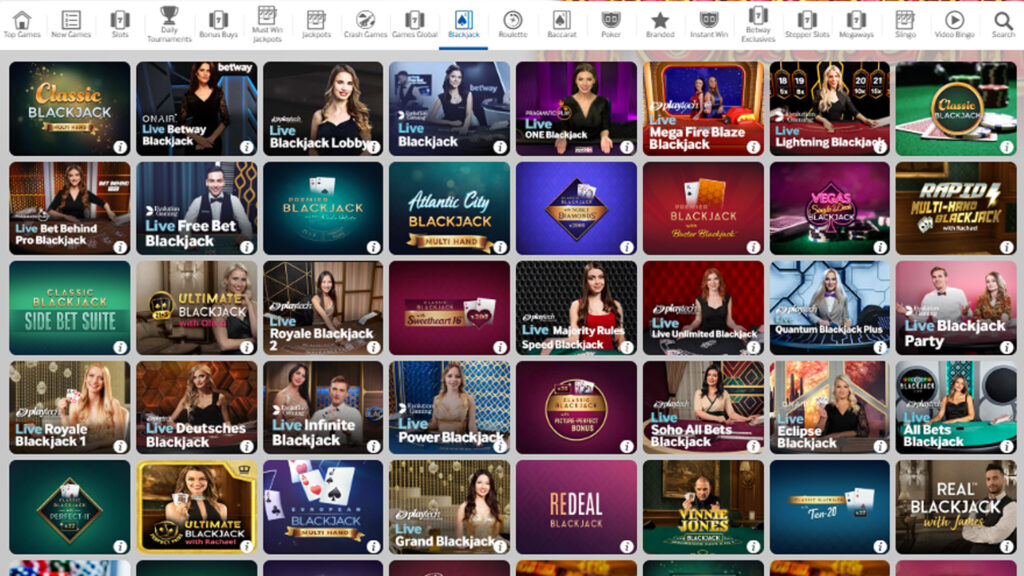Open Live Royale Blackjack 1
Screen dimensions: 1024x576
pyautogui.click(x=69, y=408)
